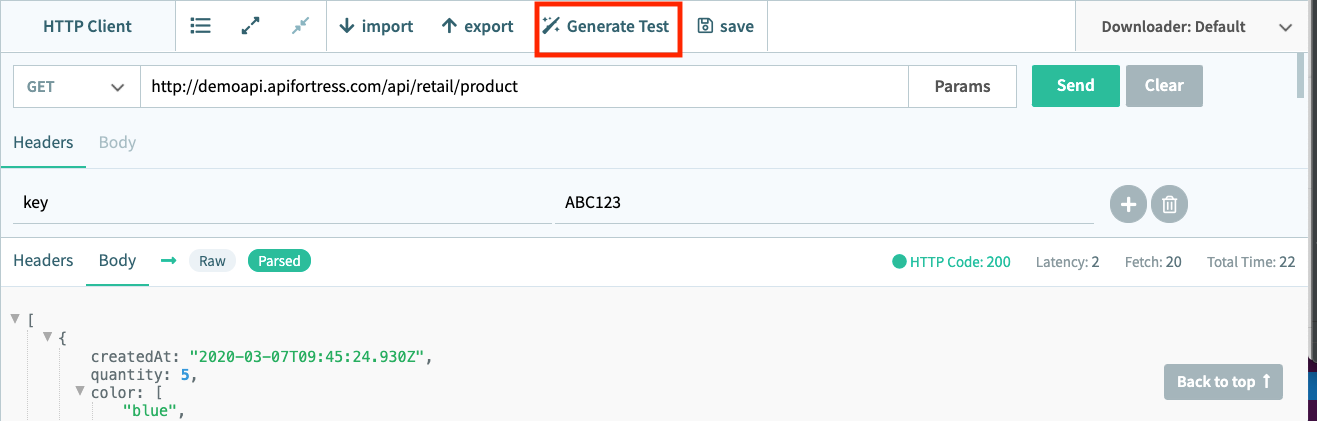Screen dimensions: 1317x421
Task: Click the import button
Action: point(376,27)
